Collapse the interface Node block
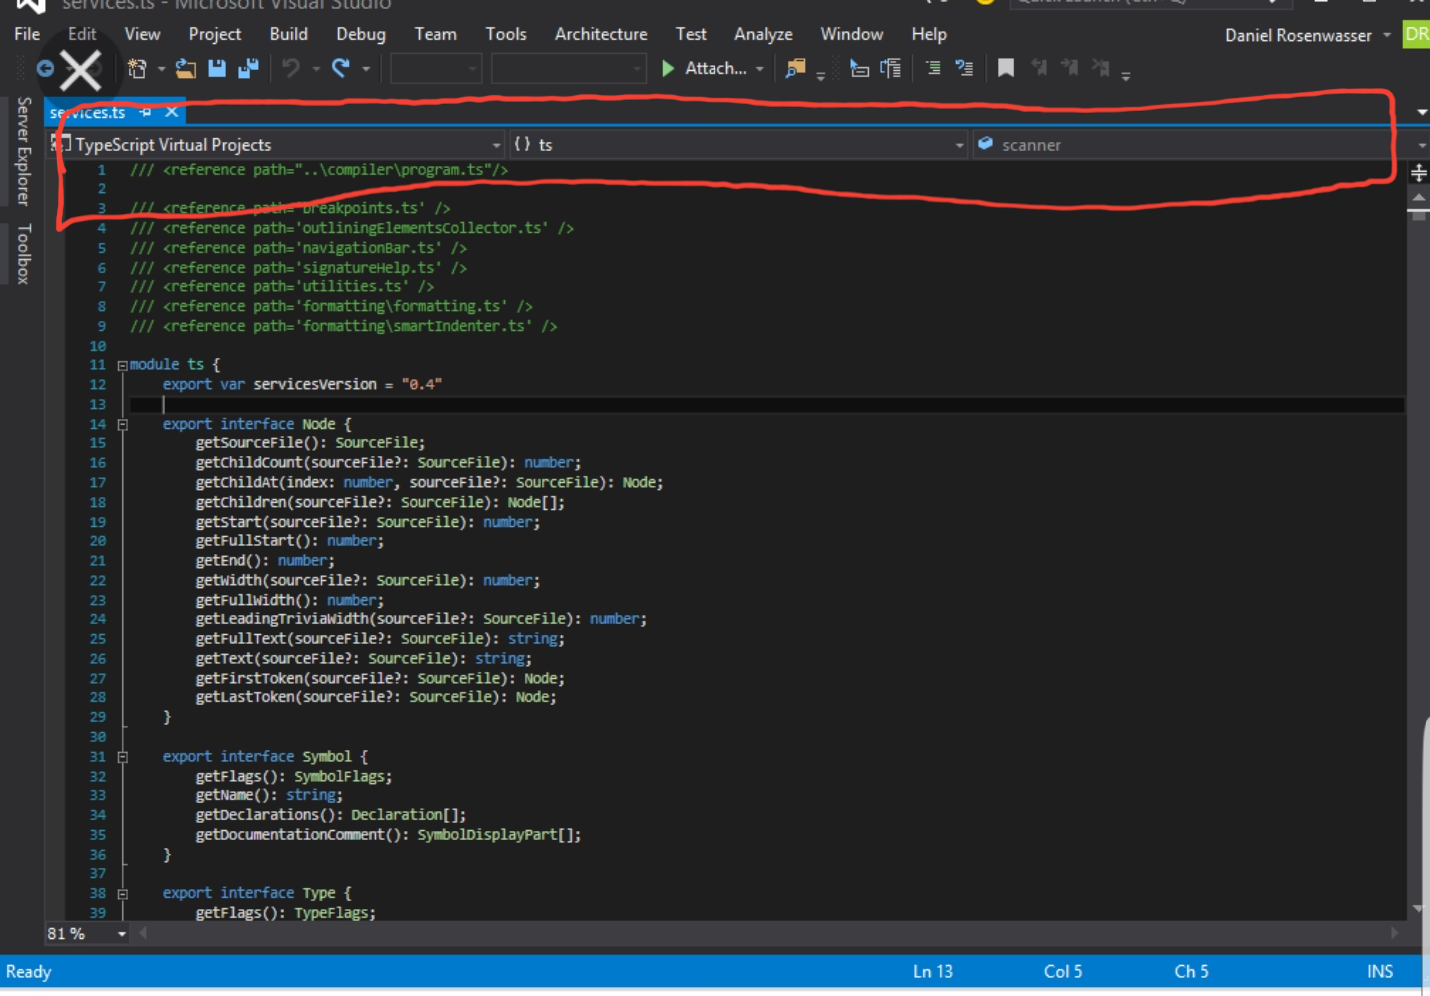Image resolution: width=1430 pixels, height=996 pixels. 122,425
